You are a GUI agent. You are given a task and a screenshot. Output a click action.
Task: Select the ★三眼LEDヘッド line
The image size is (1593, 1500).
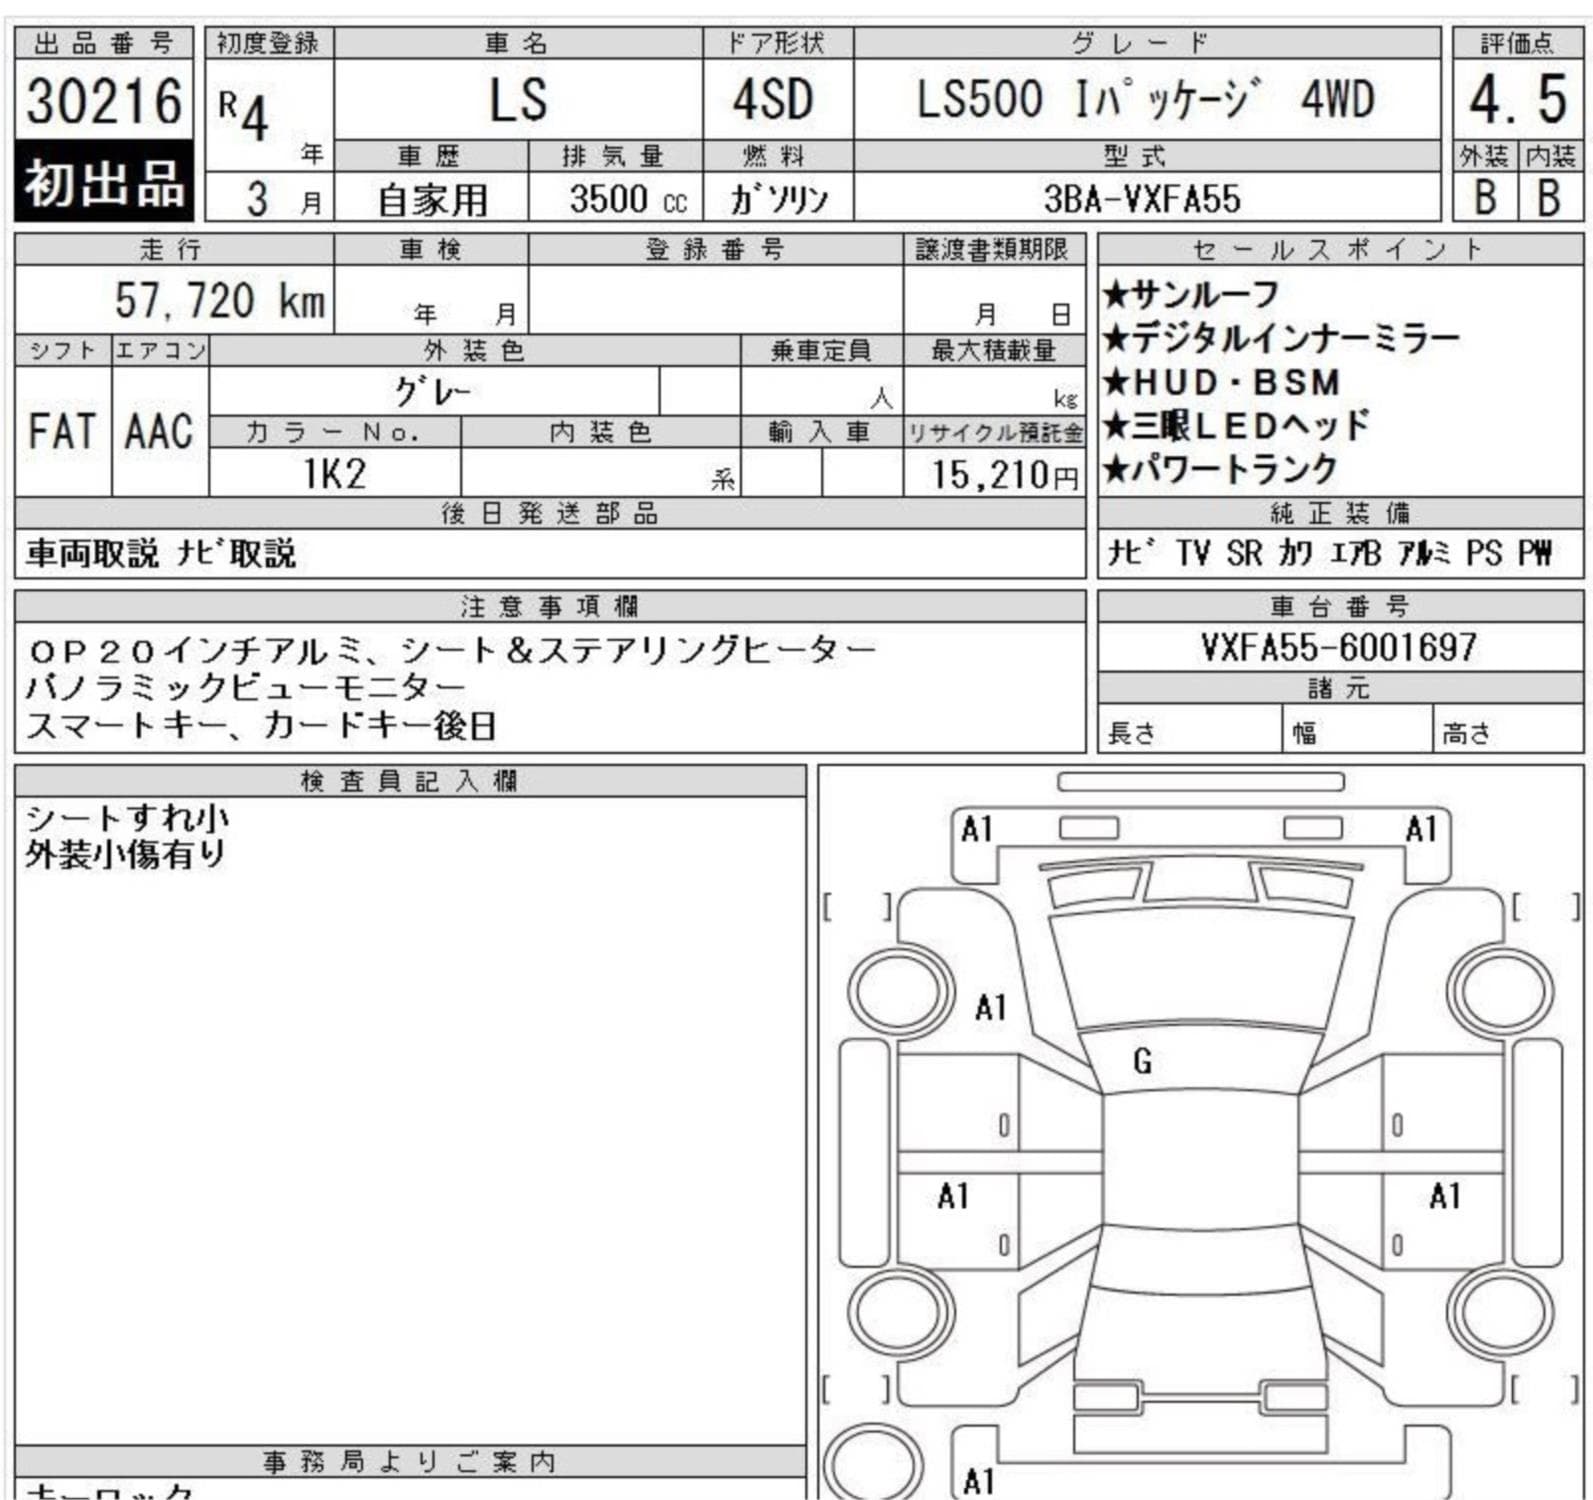pyautogui.click(x=1236, y=425)
